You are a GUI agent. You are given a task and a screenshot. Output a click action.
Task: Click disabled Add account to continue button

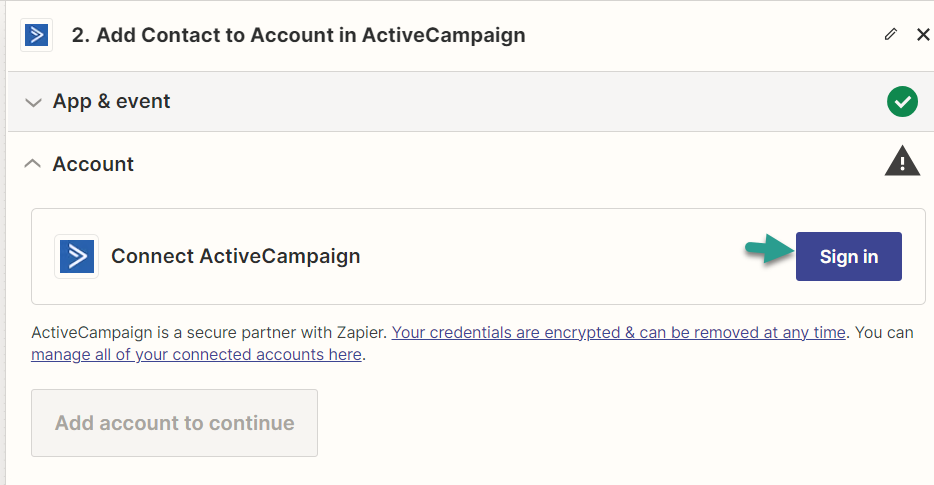(174, 423)
